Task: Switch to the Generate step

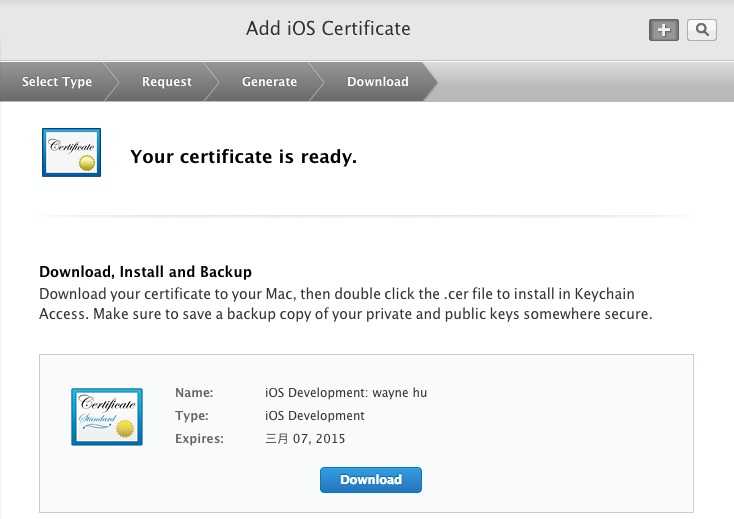Action: tap(269, 82)
